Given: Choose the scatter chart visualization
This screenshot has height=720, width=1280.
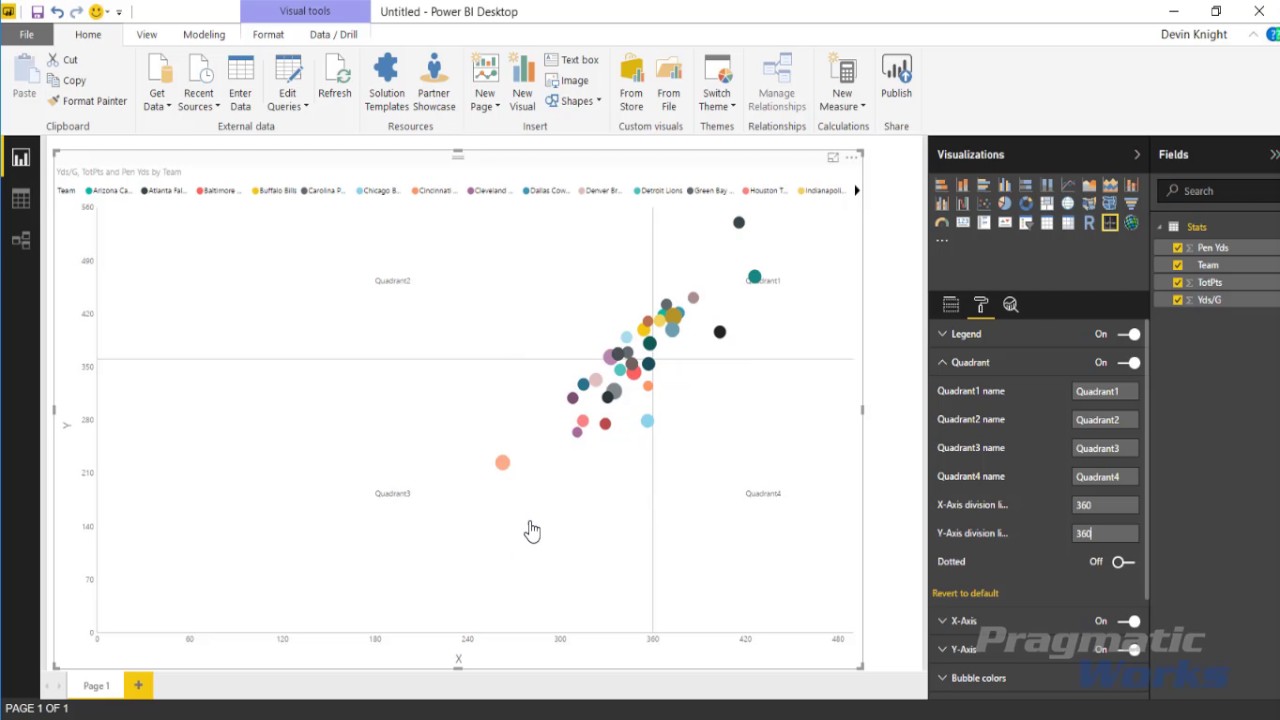Looking at the screenshot, I should 983,204.
